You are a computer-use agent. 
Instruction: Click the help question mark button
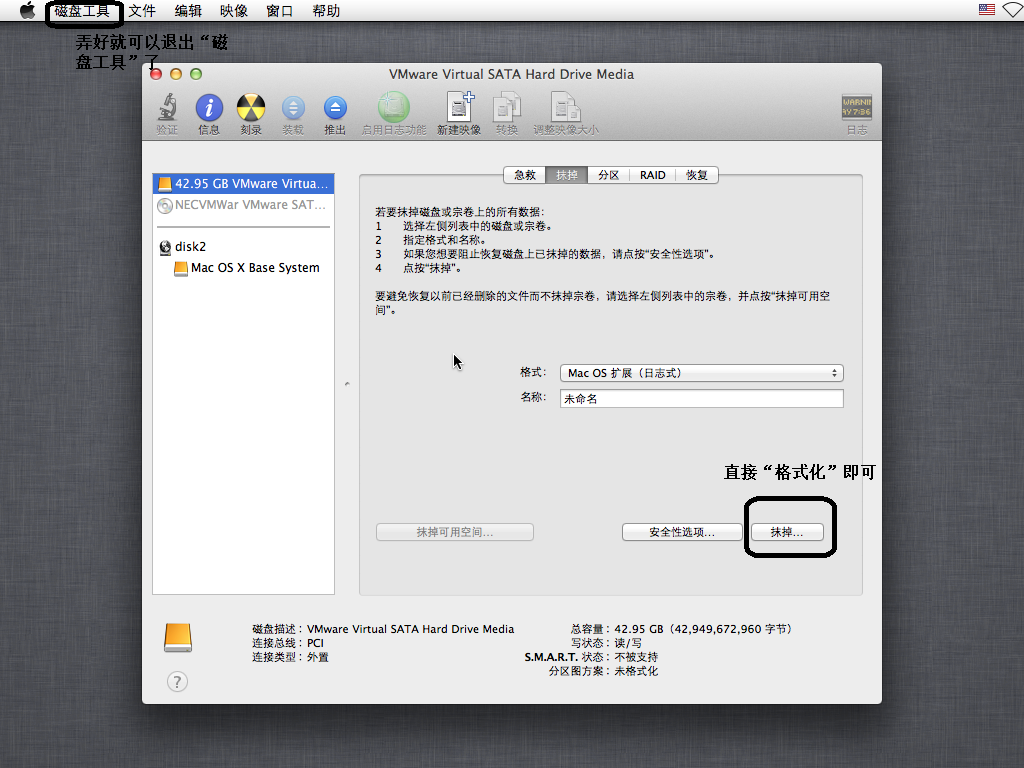pos(177,682)
